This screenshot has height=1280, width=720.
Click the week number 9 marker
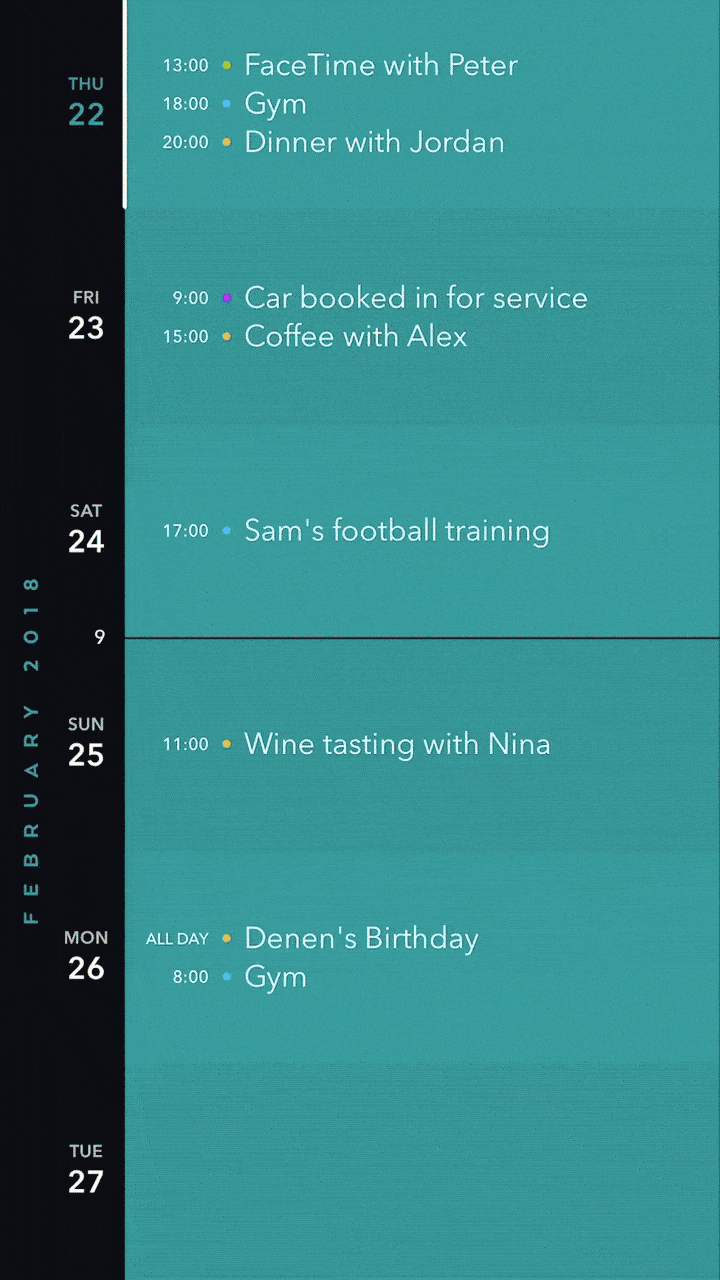pos(99,637)
